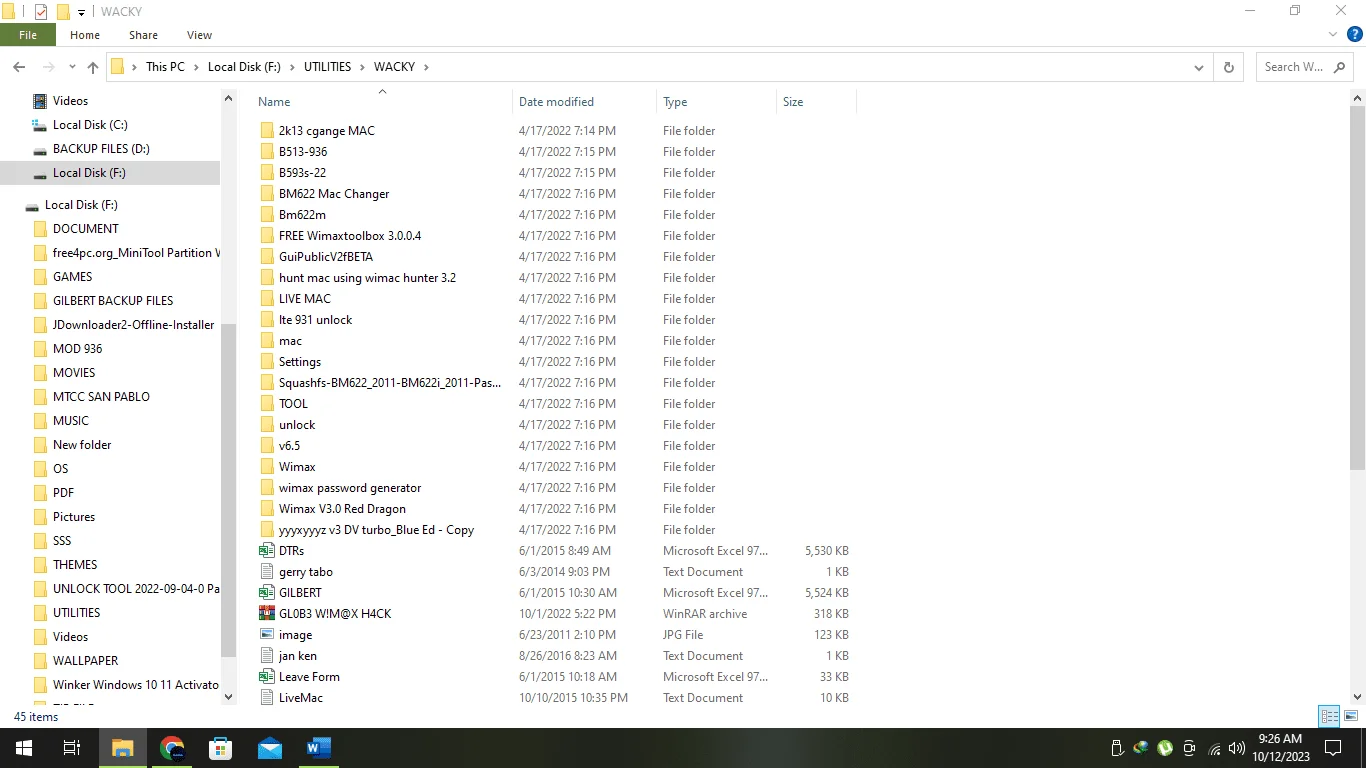Click the properties quick access icon

pos(41,12)
